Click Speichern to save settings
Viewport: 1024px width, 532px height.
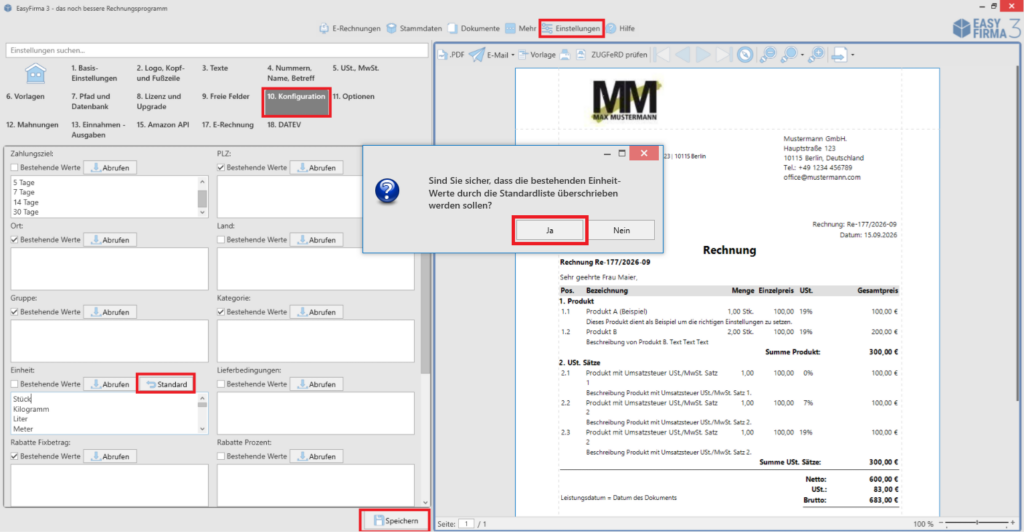pos(395,520)
